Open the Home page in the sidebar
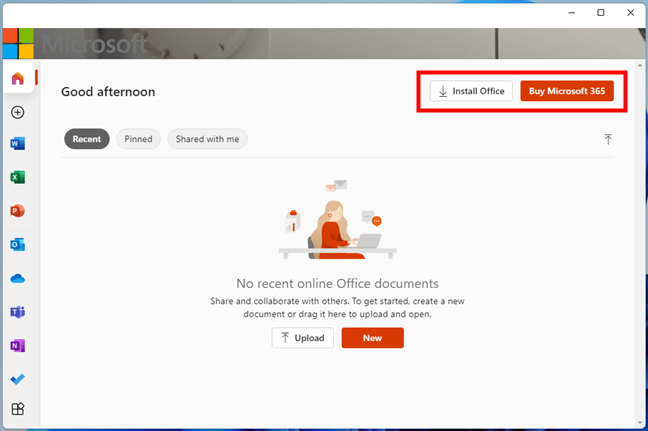This screenshot has height=431, width=648. click(x=17, y=78)
